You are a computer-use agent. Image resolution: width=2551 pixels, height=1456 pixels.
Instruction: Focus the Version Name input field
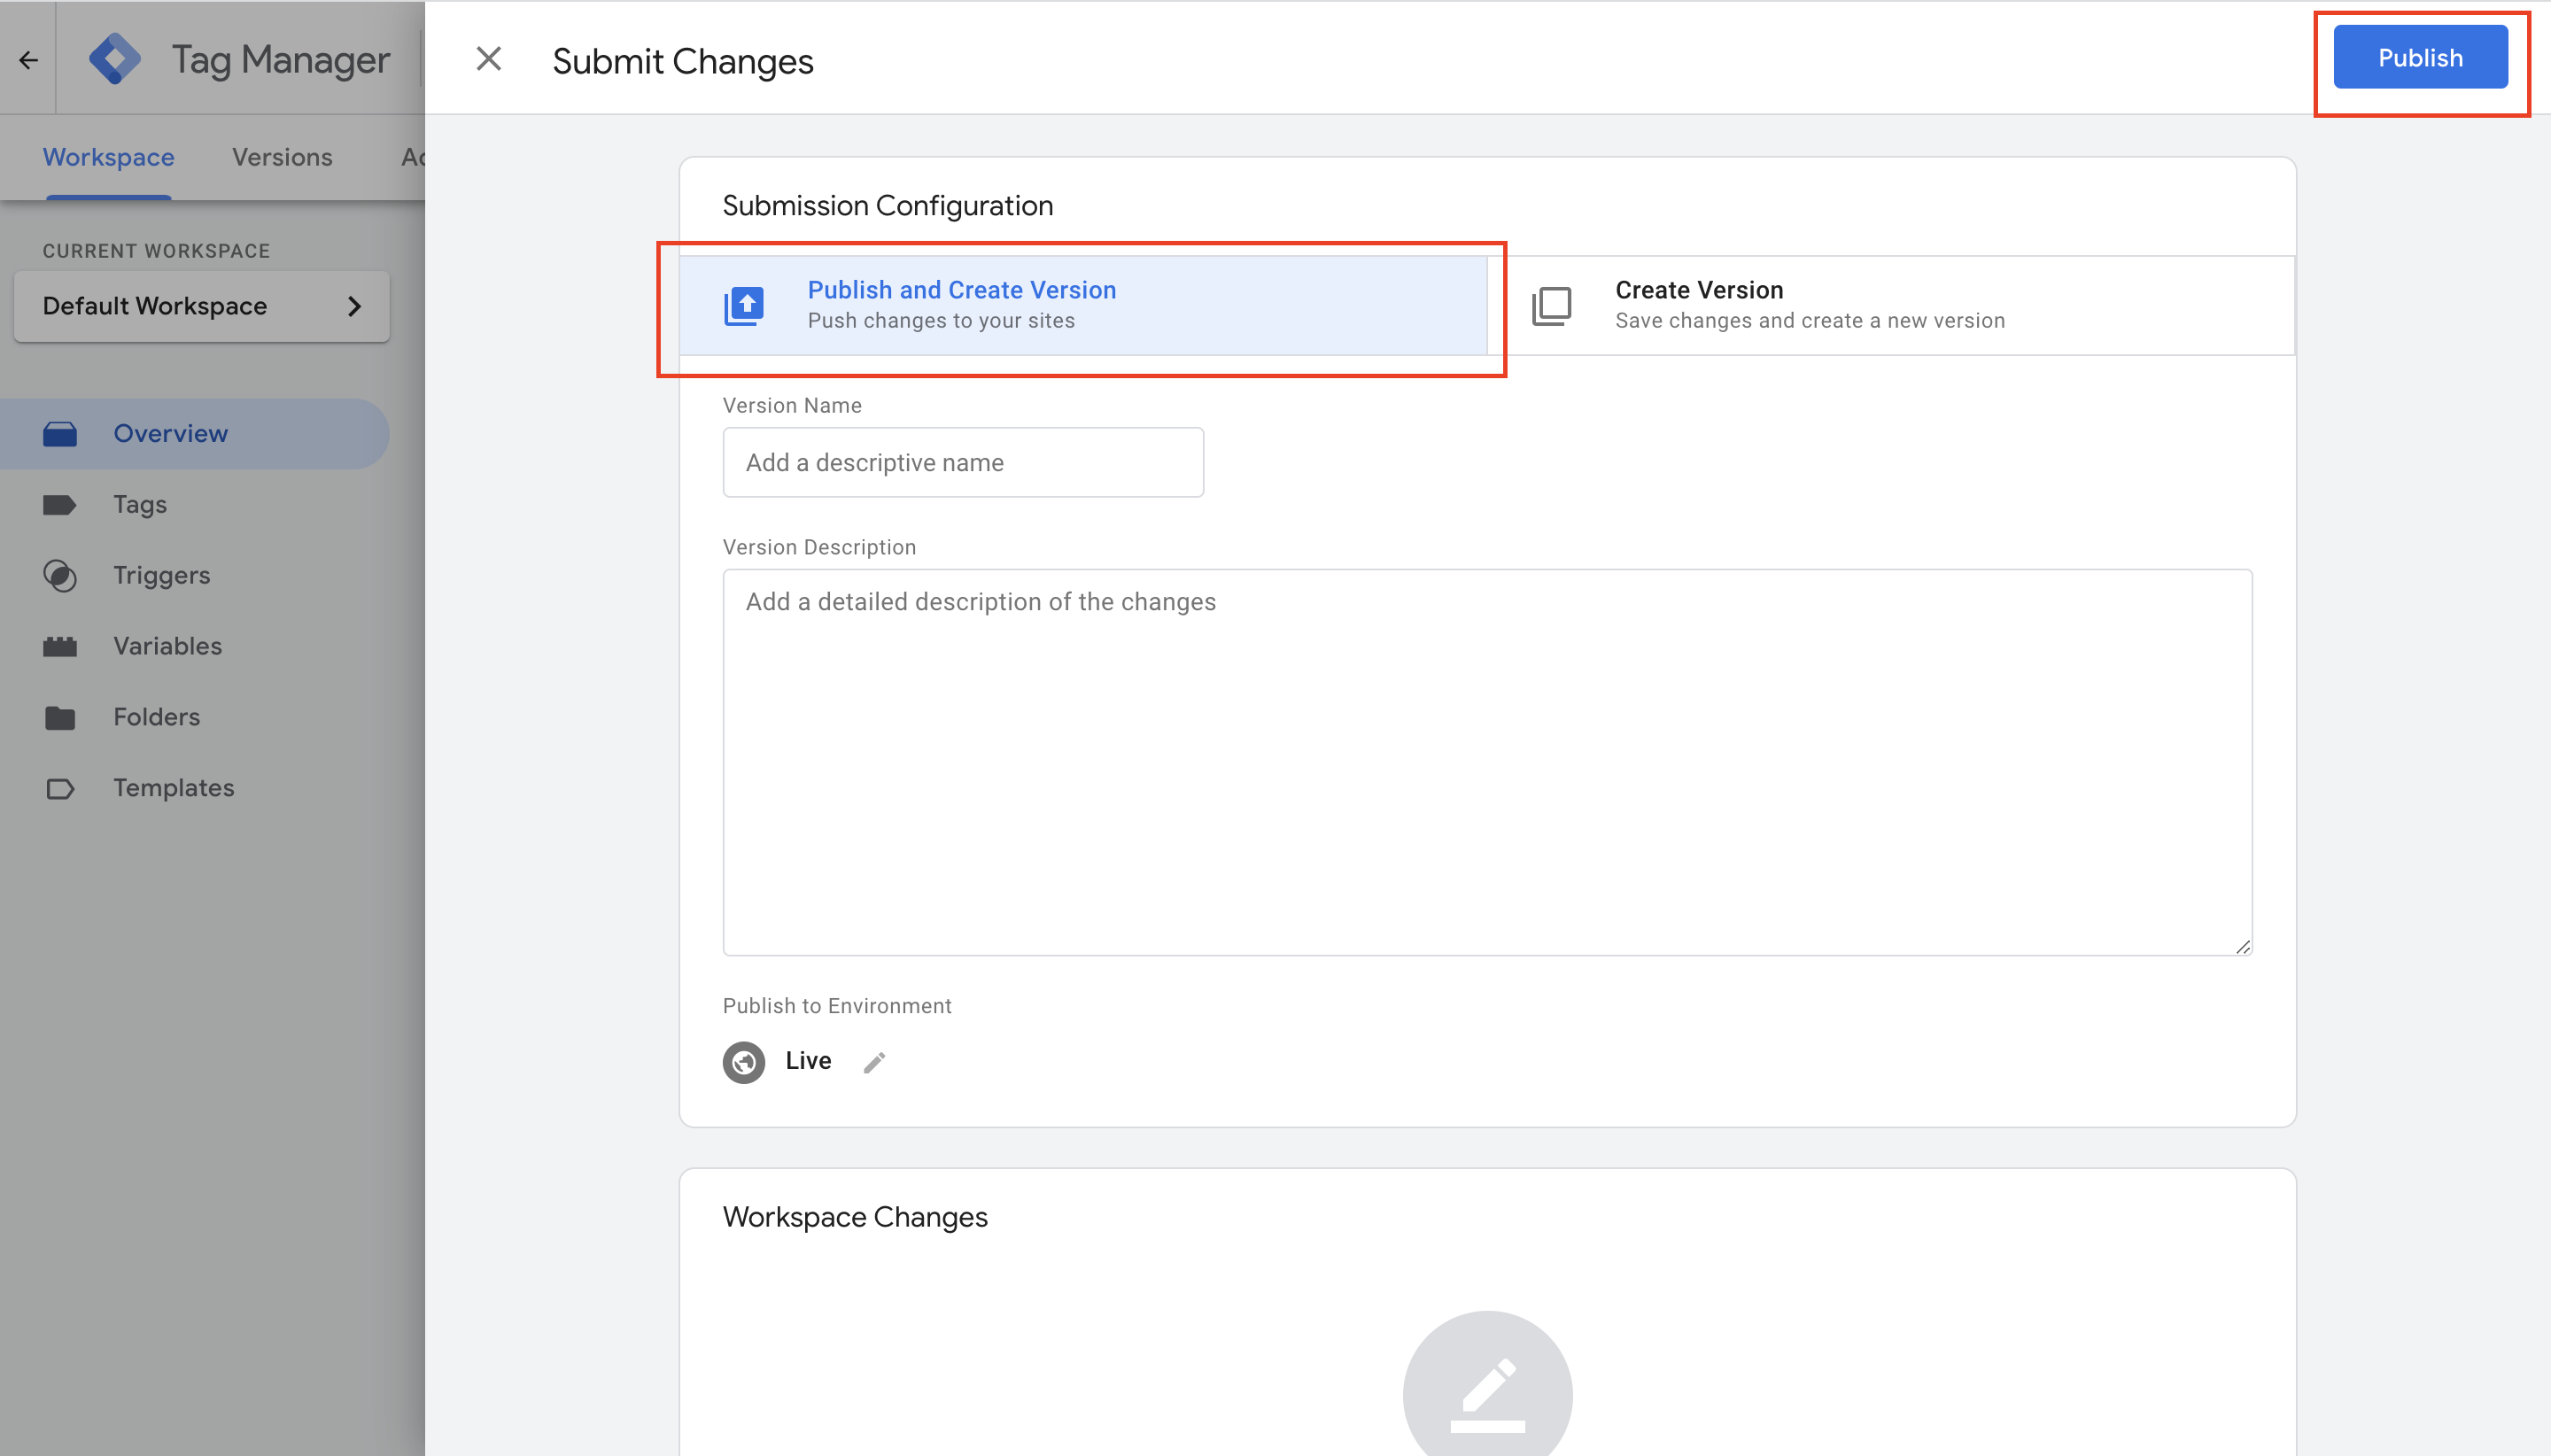[963, 462]
